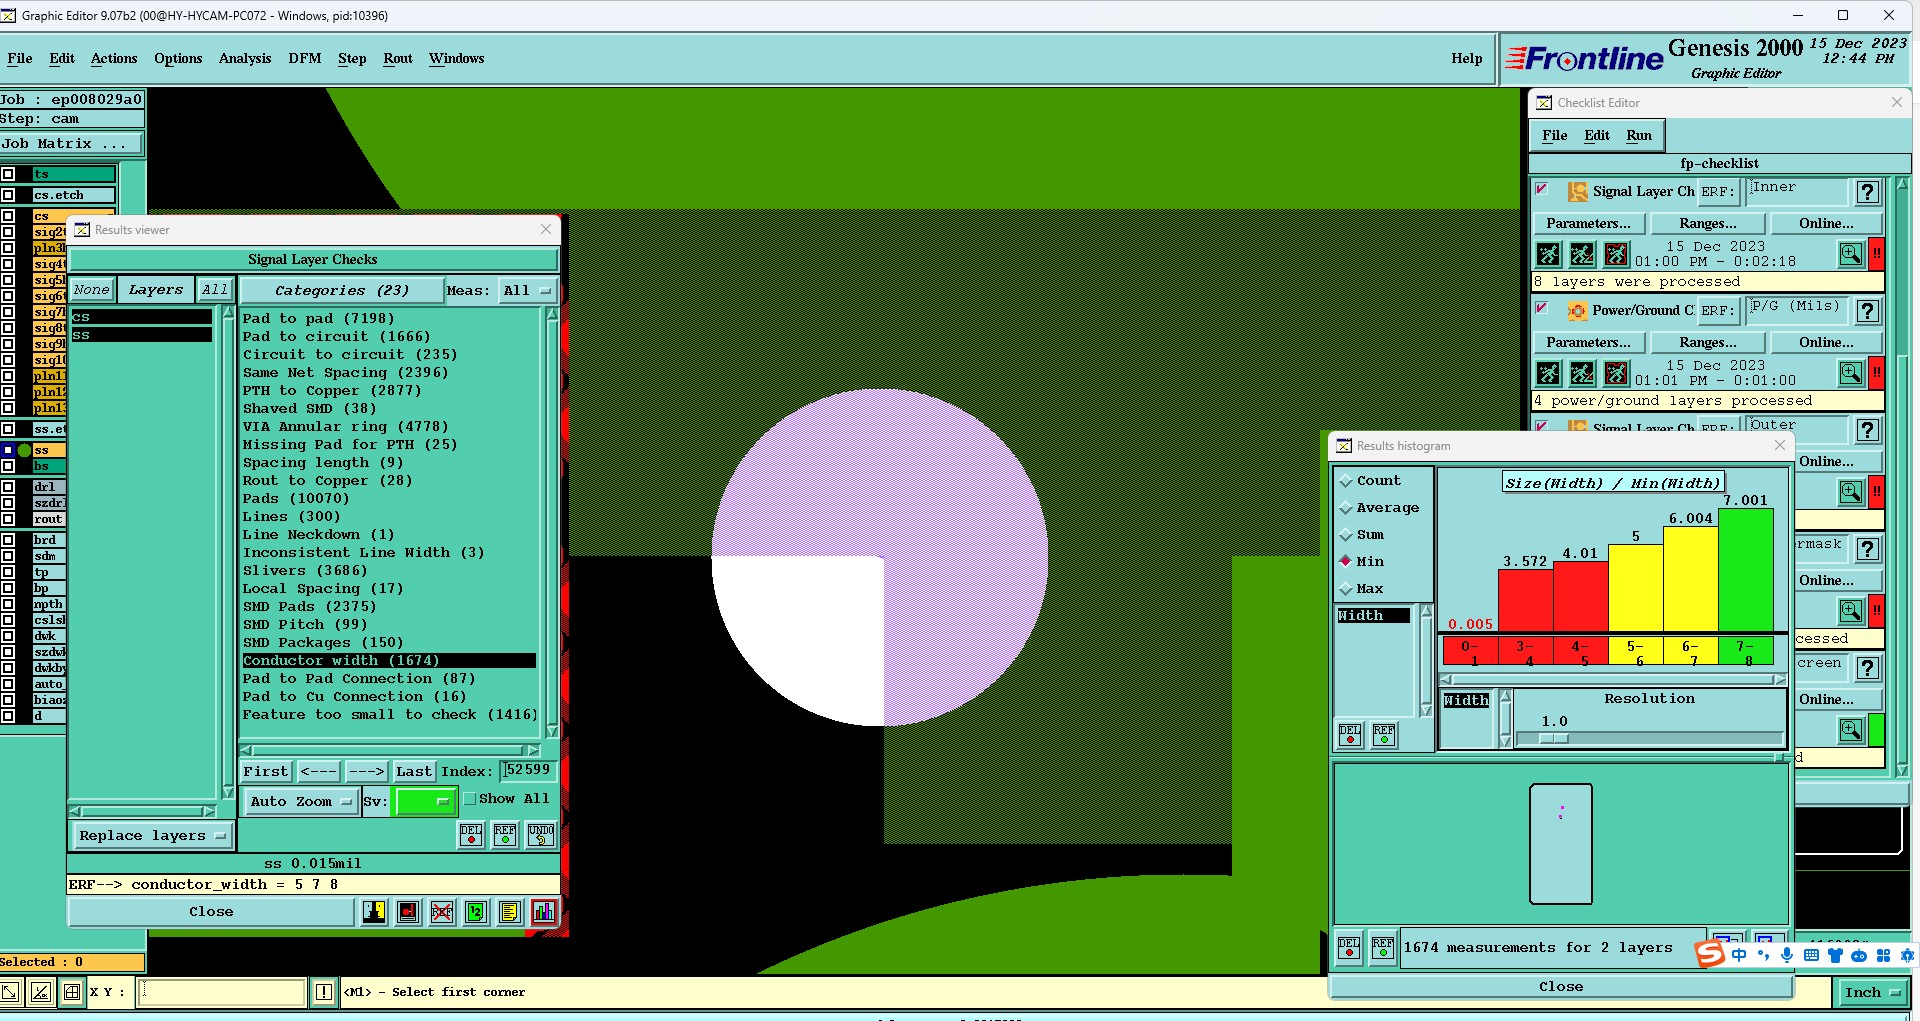
Task: Click yellow notes icon in Results viewer
Action: [510, 912]
